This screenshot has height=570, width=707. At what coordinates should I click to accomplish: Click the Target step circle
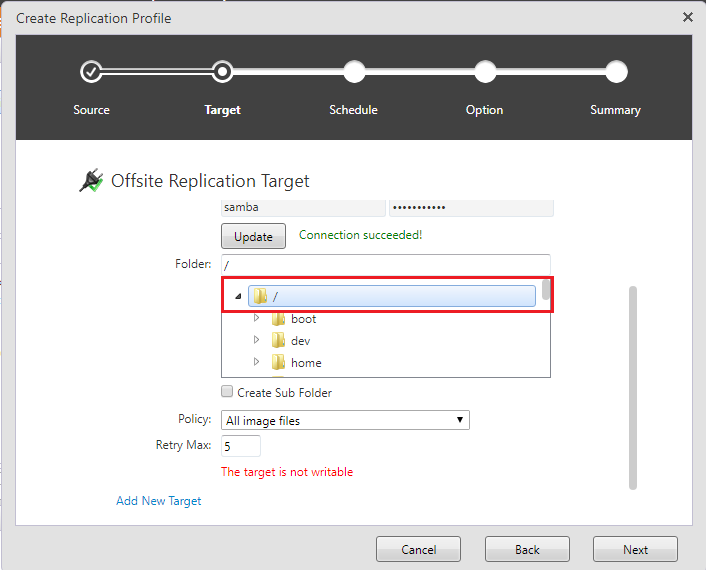coord(222,72)
